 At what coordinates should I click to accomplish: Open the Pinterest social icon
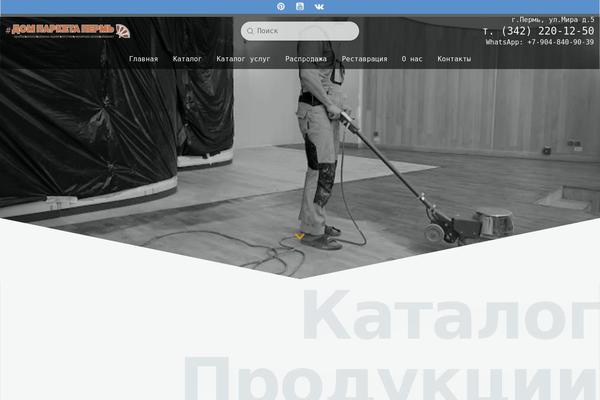point(281,7)
